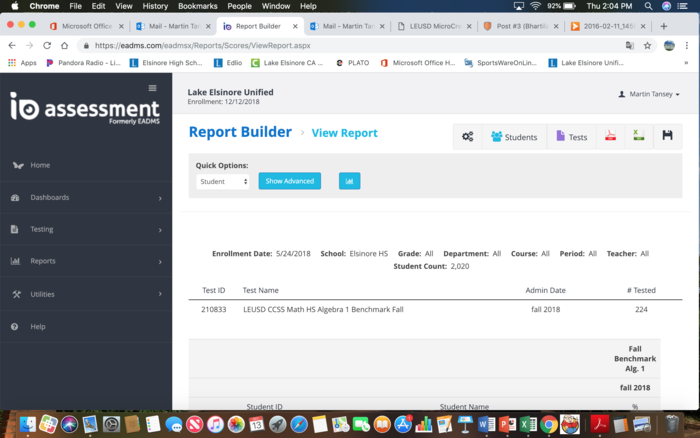The height and width of the screenshot is (438, 700).
Task: Export report to Excel
Action: pyautogui.click(x=637, y=137)
